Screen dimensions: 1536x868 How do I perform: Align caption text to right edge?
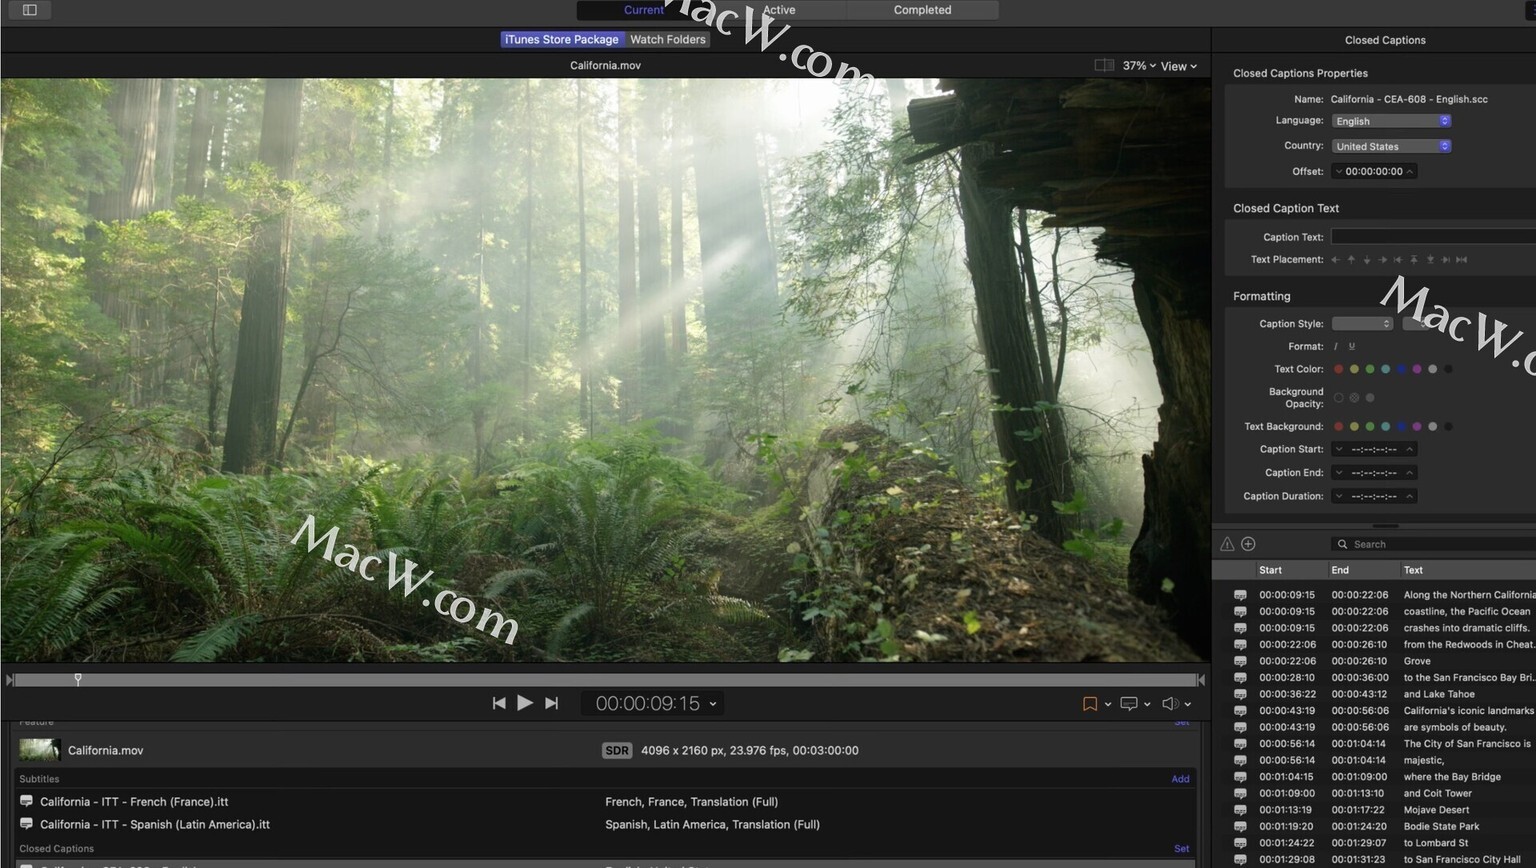point(1446,260)
